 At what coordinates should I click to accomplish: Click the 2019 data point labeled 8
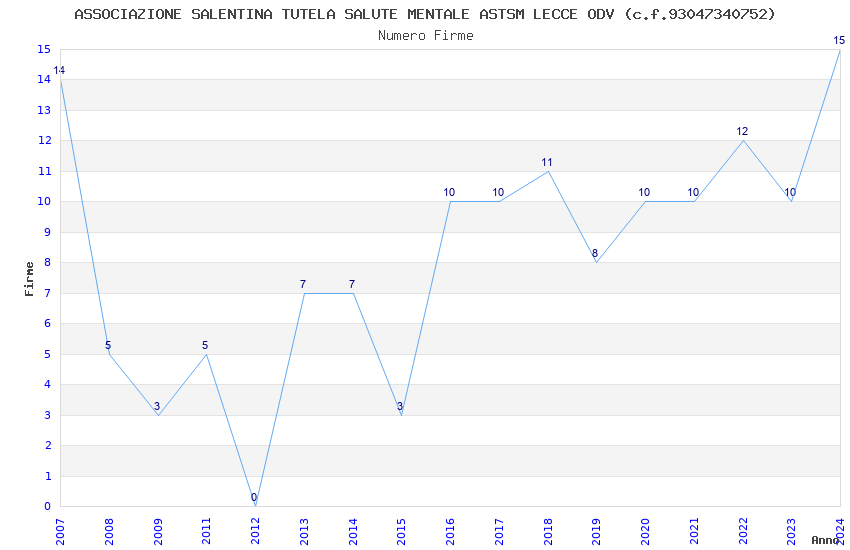(596, 262)
